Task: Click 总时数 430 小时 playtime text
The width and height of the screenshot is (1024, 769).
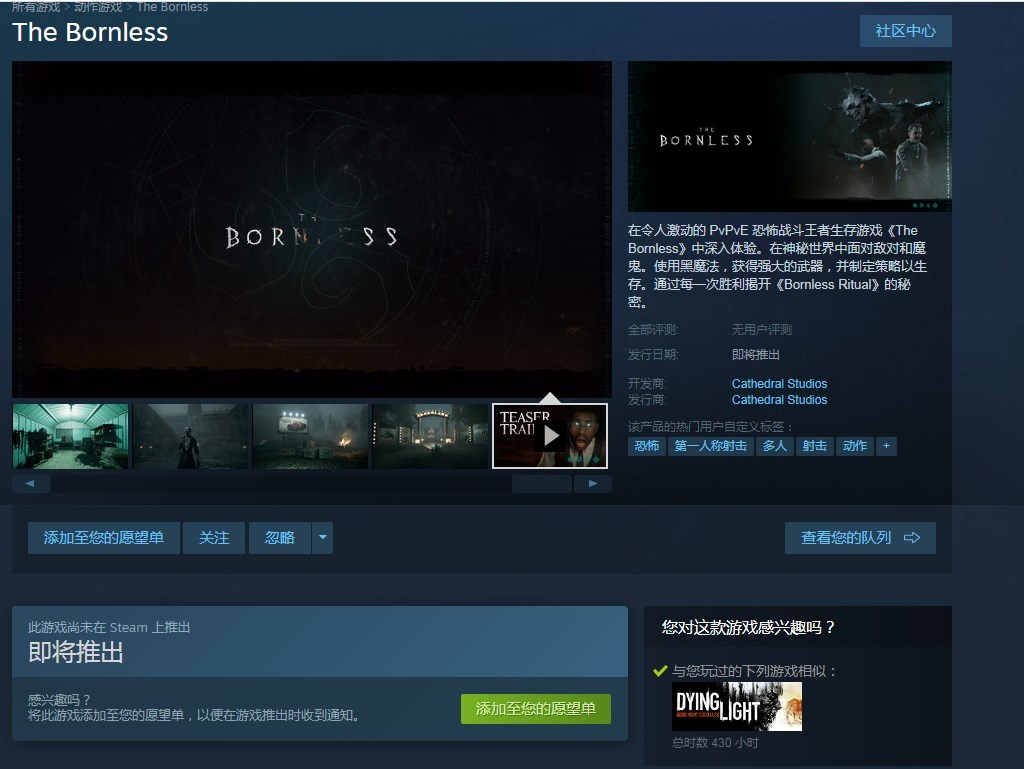Action: pos(715,743)
